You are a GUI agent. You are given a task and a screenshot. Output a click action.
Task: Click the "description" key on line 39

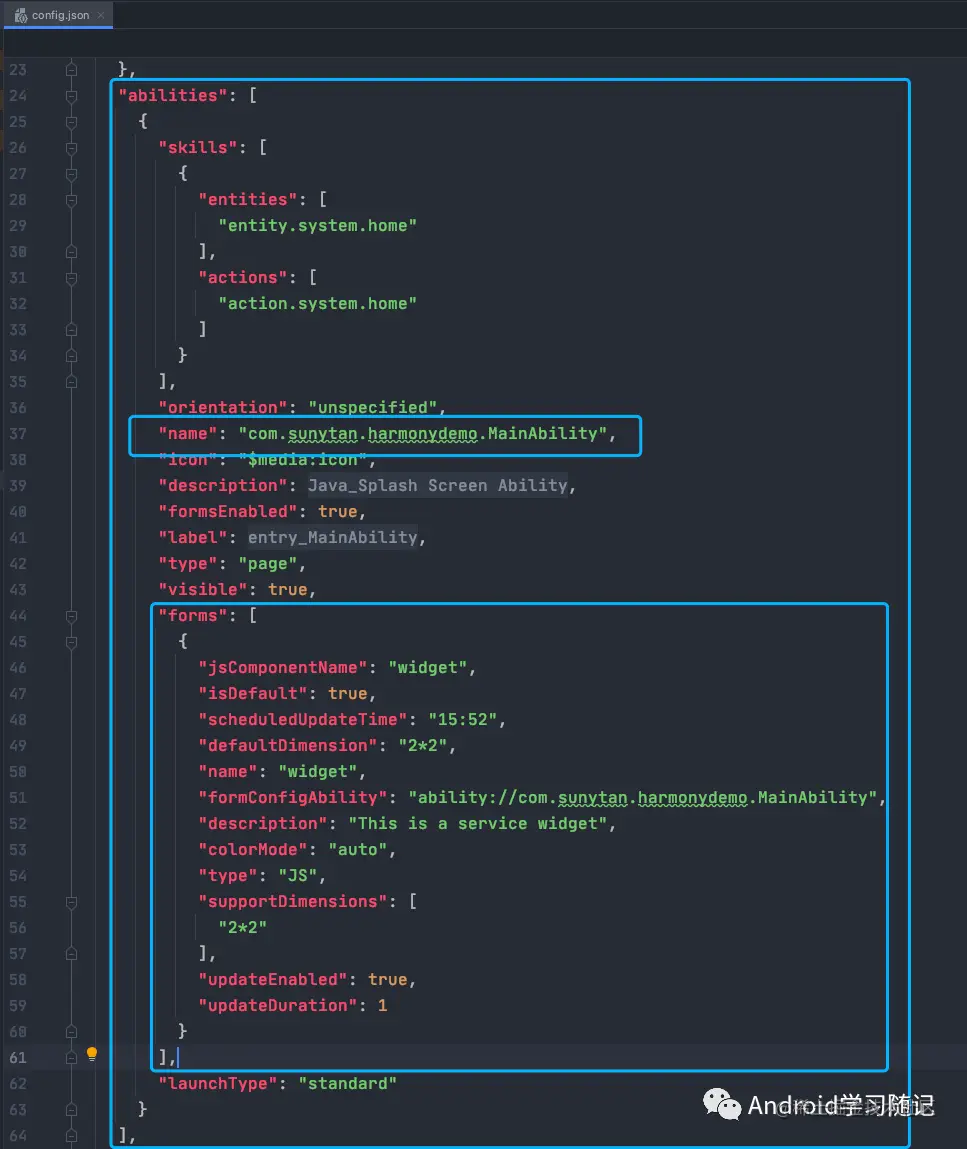coord(223,486)
